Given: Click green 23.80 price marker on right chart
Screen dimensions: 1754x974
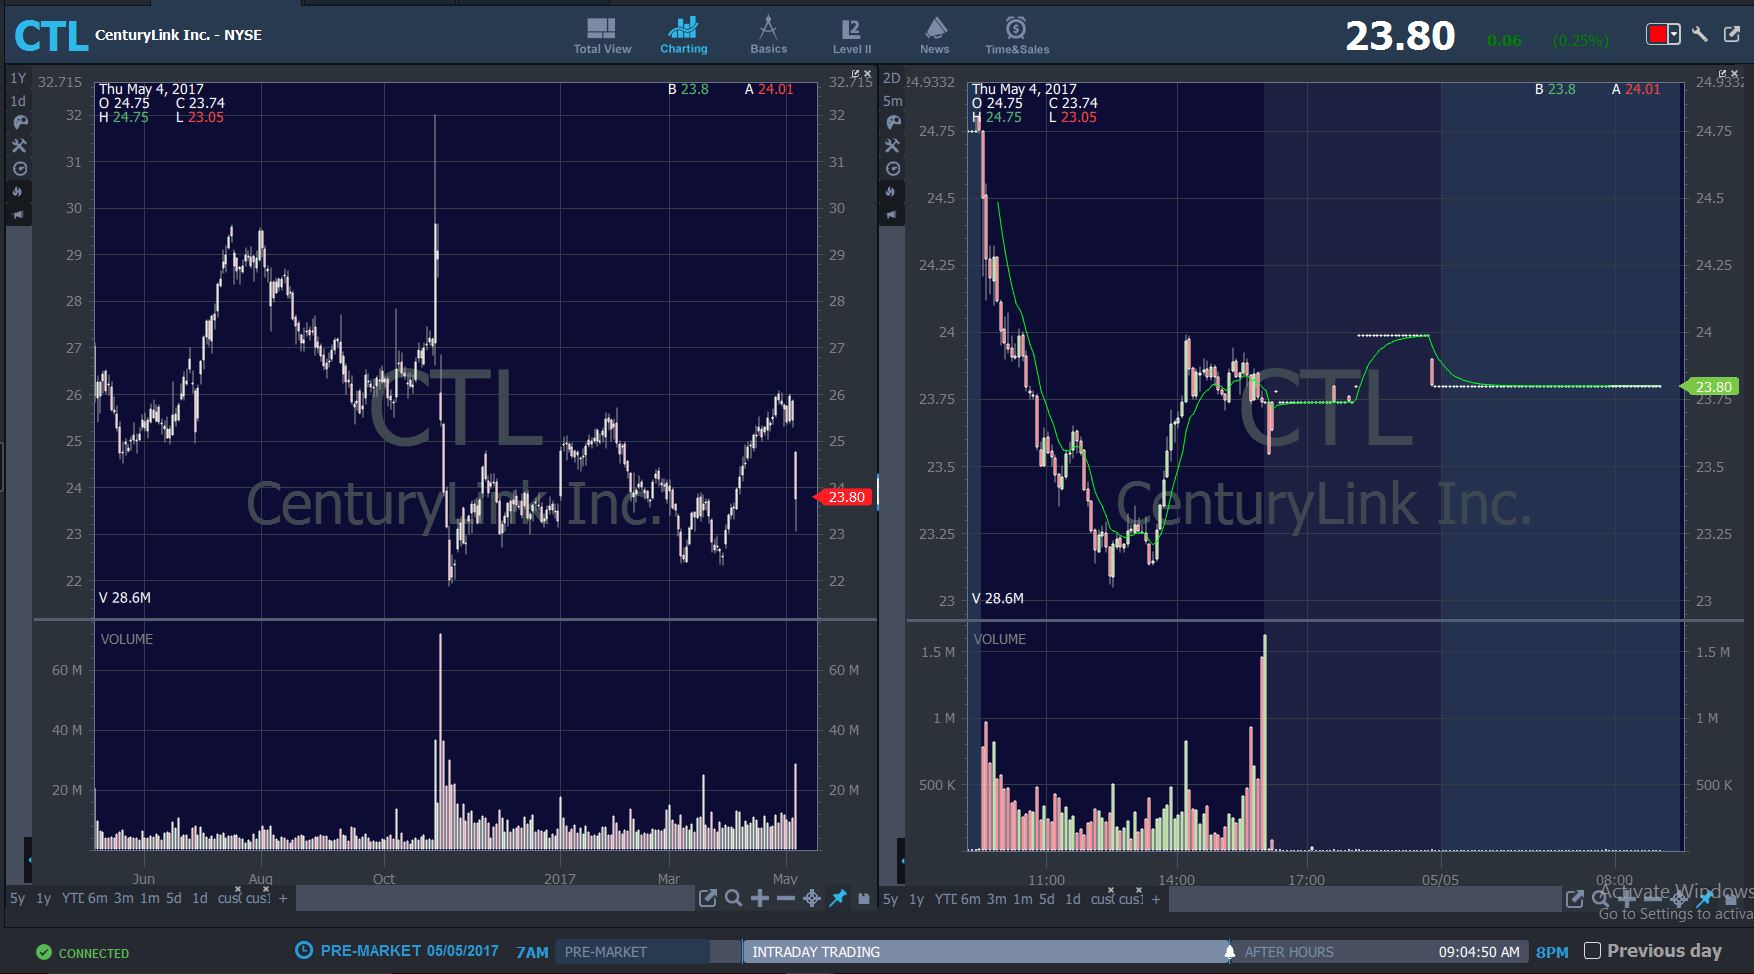Looking at the screenshot, I should [x=1711, y=386].
